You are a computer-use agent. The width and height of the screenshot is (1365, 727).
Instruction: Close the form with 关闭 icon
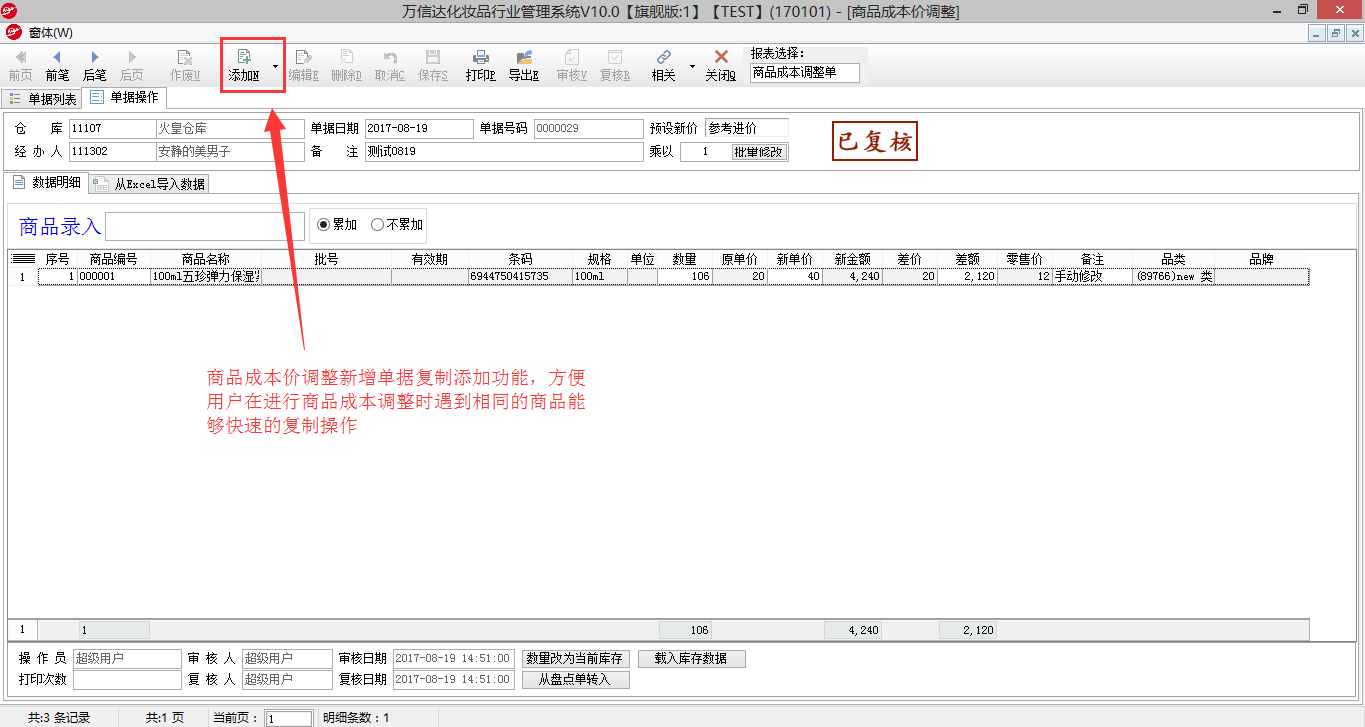[x=720, y=65]
